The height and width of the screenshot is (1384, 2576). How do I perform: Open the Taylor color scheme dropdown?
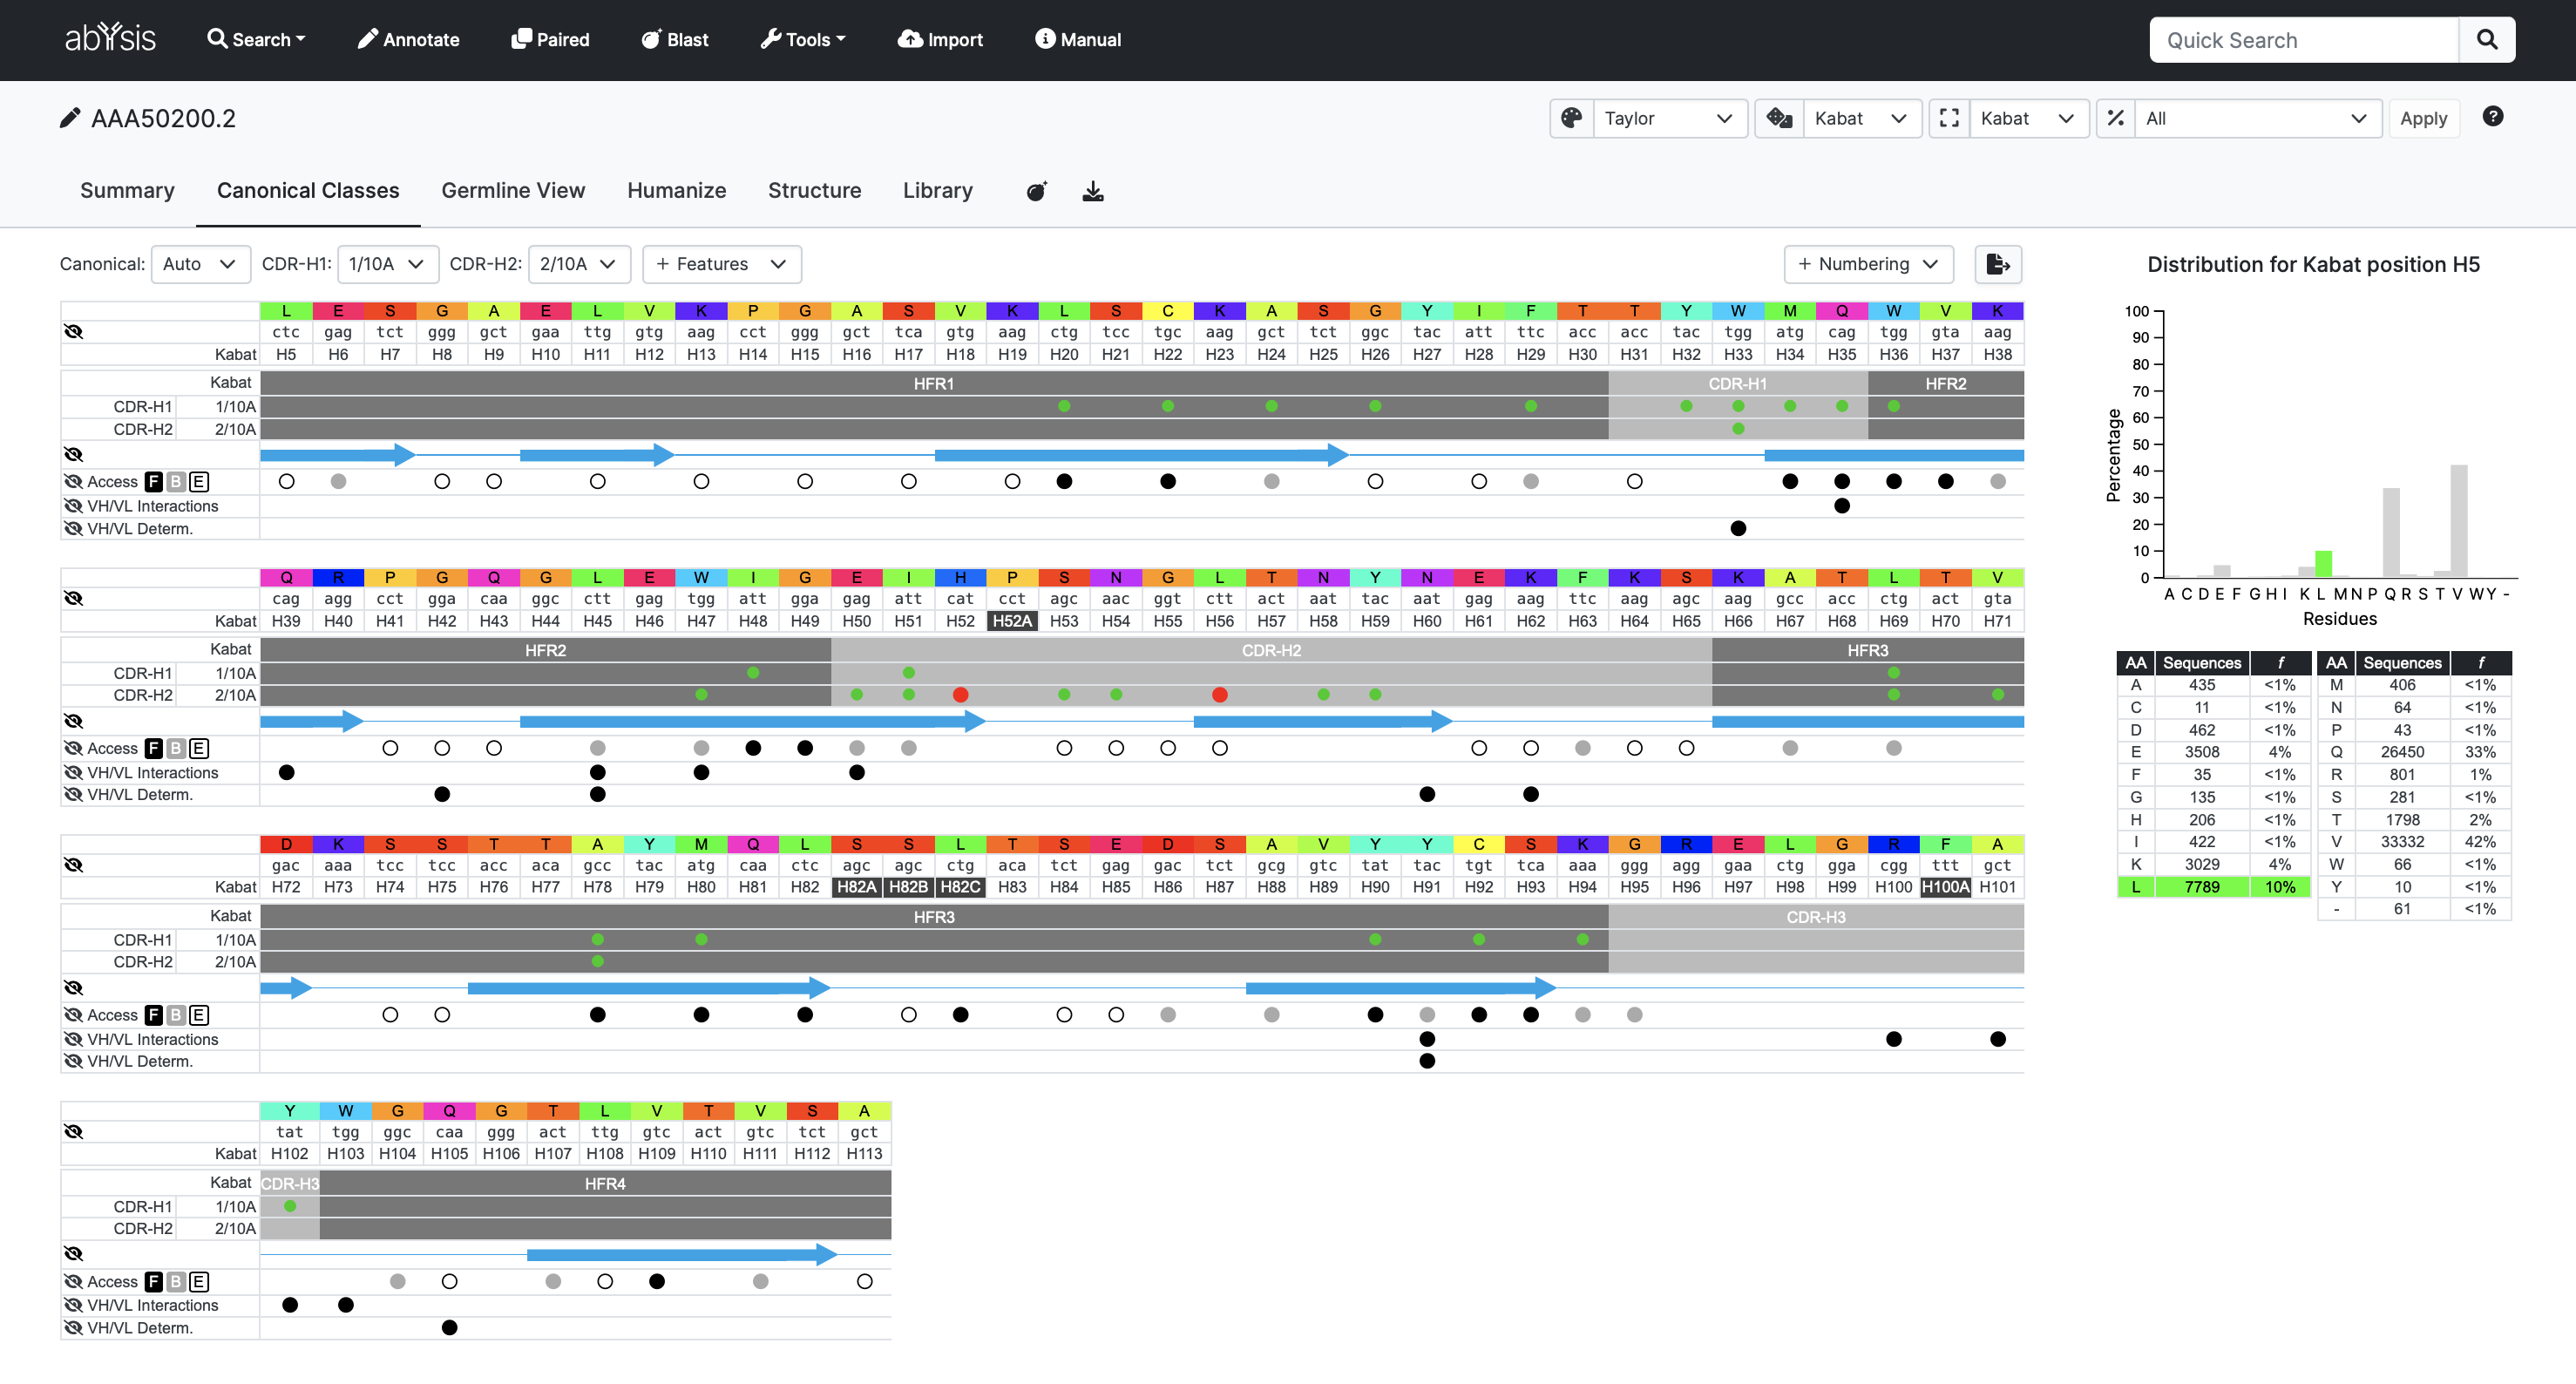click(1668, 118)
